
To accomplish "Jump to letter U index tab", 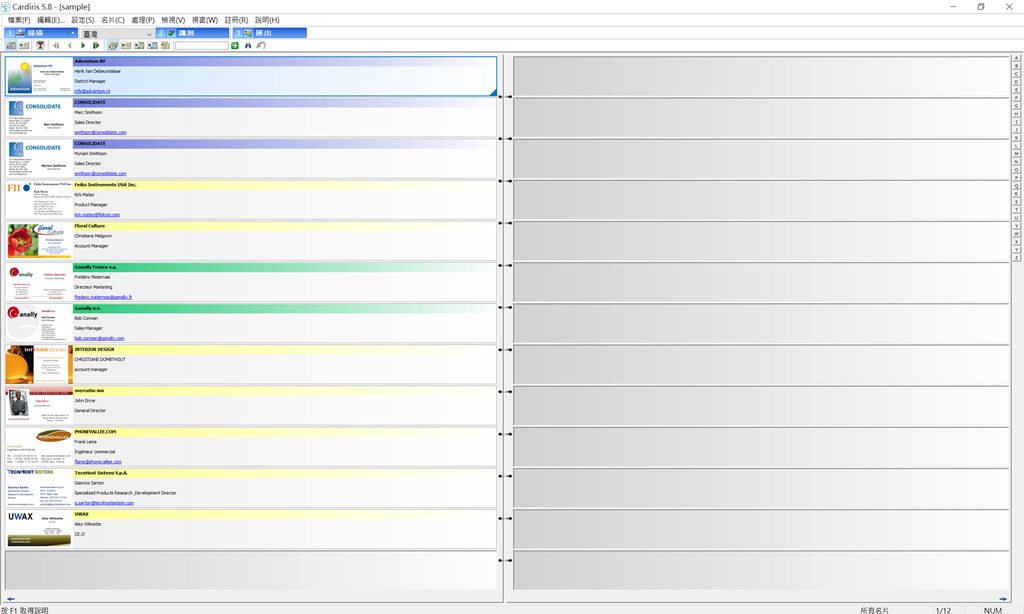I will [x=1016, y=218].
